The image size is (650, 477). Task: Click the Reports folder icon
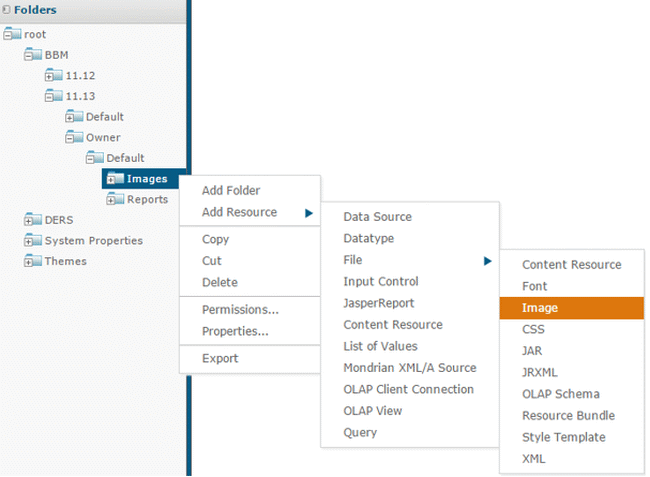[116, 199]
